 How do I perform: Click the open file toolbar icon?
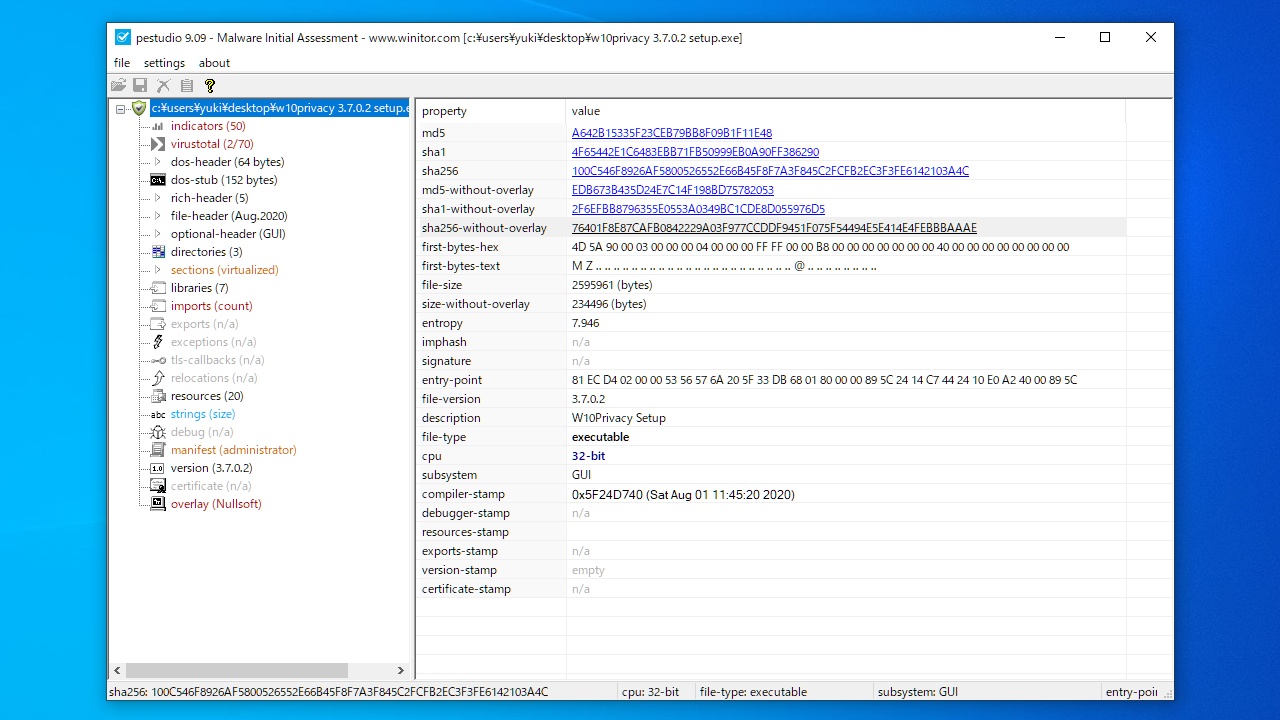click(118, 86)
